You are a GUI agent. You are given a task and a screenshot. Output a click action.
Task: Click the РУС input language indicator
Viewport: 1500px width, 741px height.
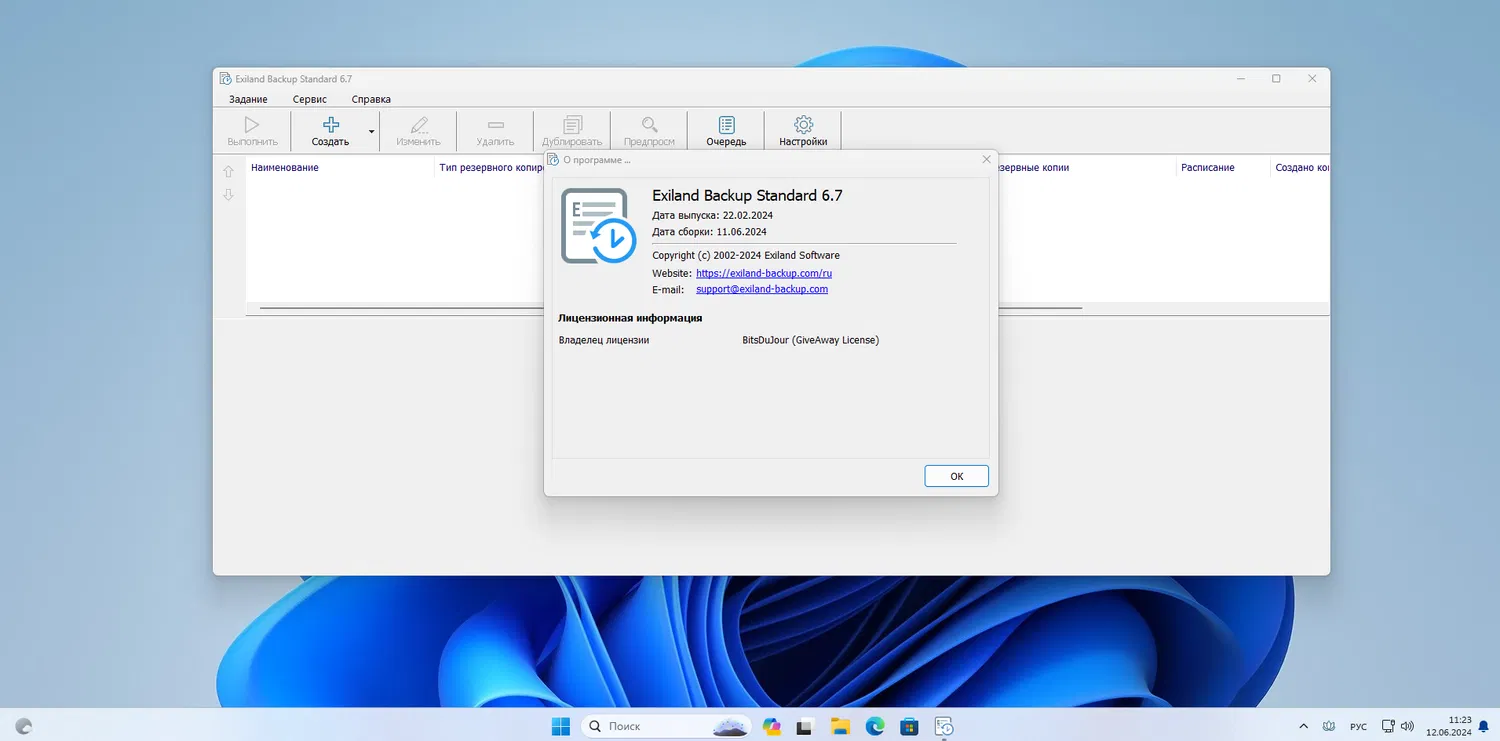1359,727
